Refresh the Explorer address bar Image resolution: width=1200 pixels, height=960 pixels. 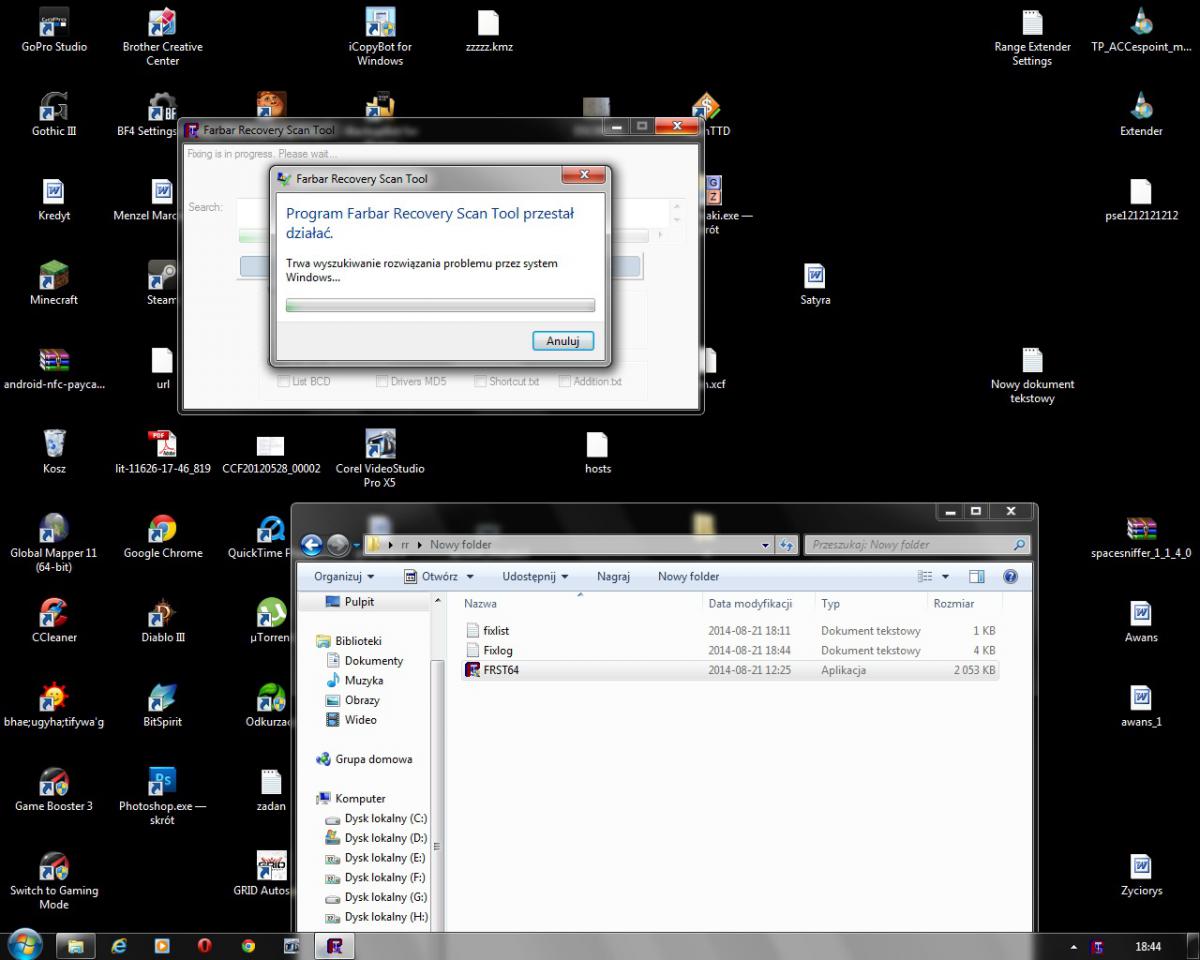point(786,545)
